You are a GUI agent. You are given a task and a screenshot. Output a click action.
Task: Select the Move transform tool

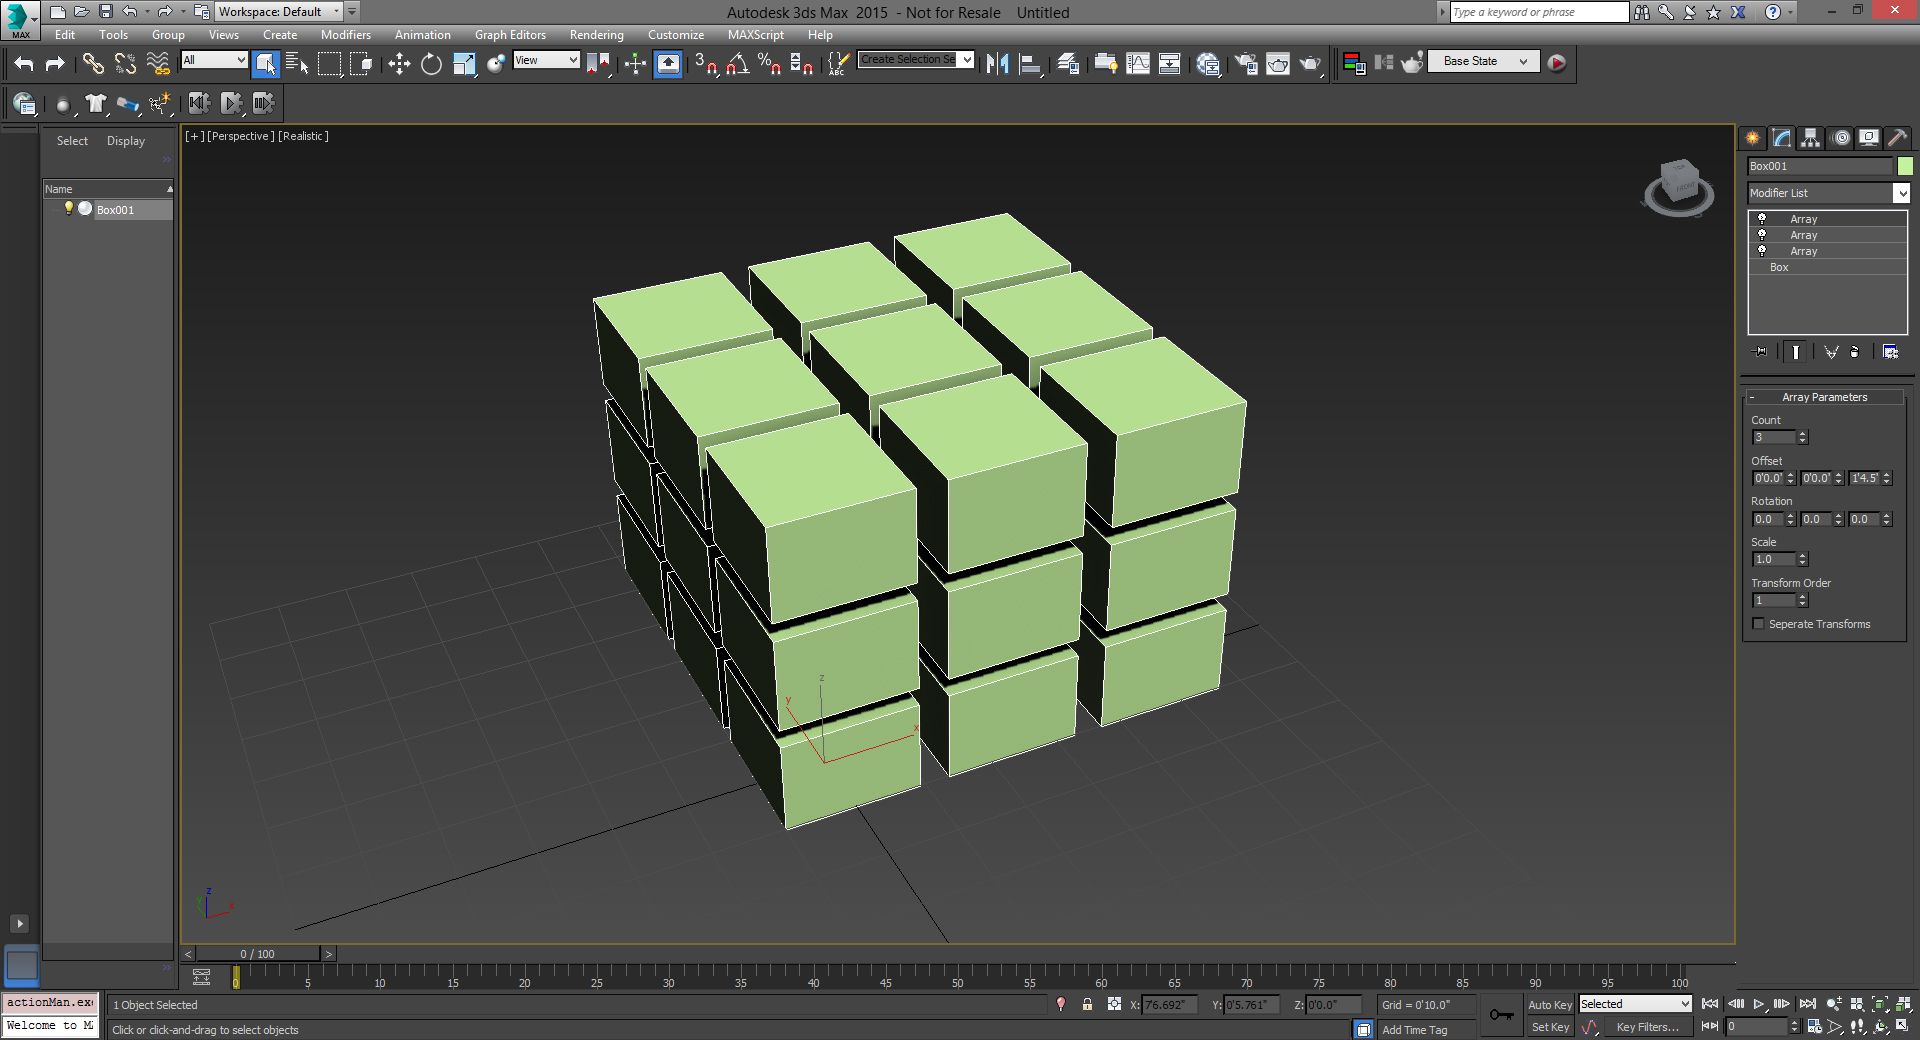399,64
